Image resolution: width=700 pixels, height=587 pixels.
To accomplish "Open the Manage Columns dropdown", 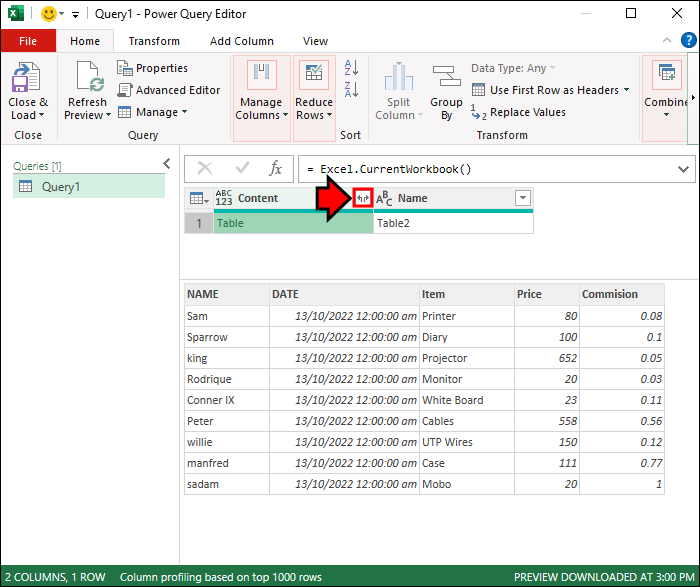I will click(261, 108).
